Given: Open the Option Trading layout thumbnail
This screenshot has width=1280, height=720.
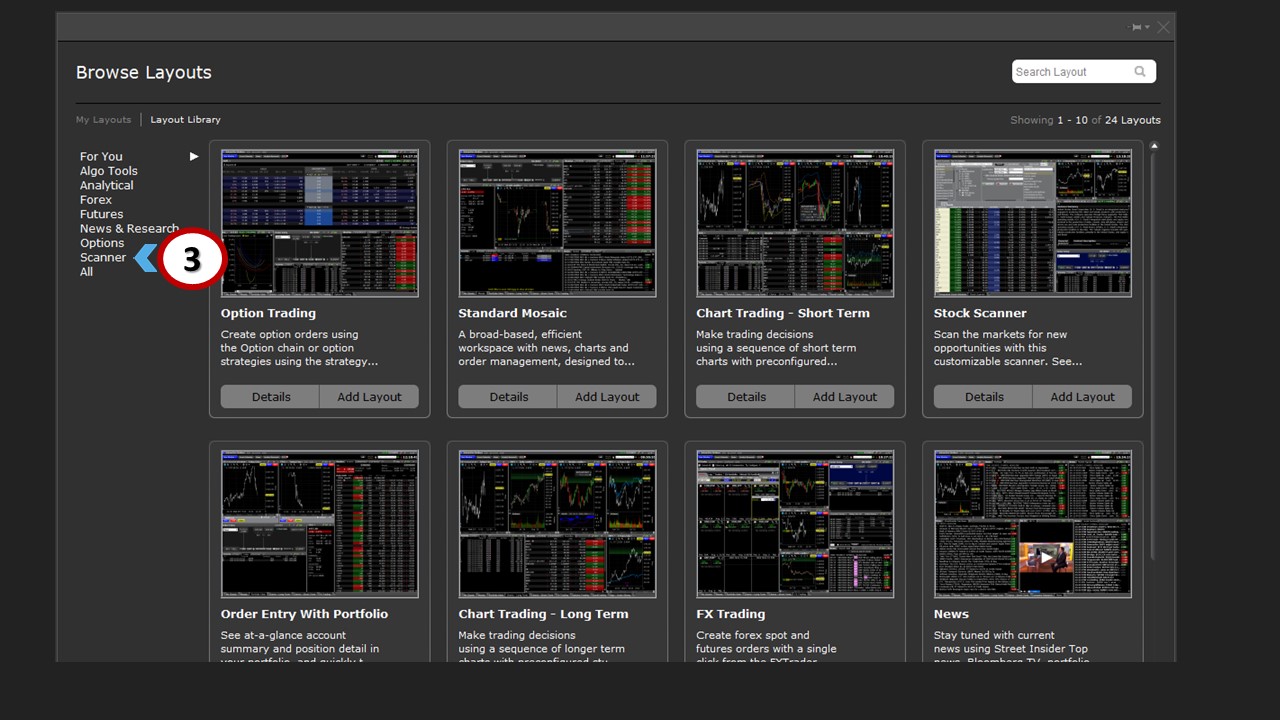Looking at the screenshot, I should pyautogui.click(x=319, y=223).
